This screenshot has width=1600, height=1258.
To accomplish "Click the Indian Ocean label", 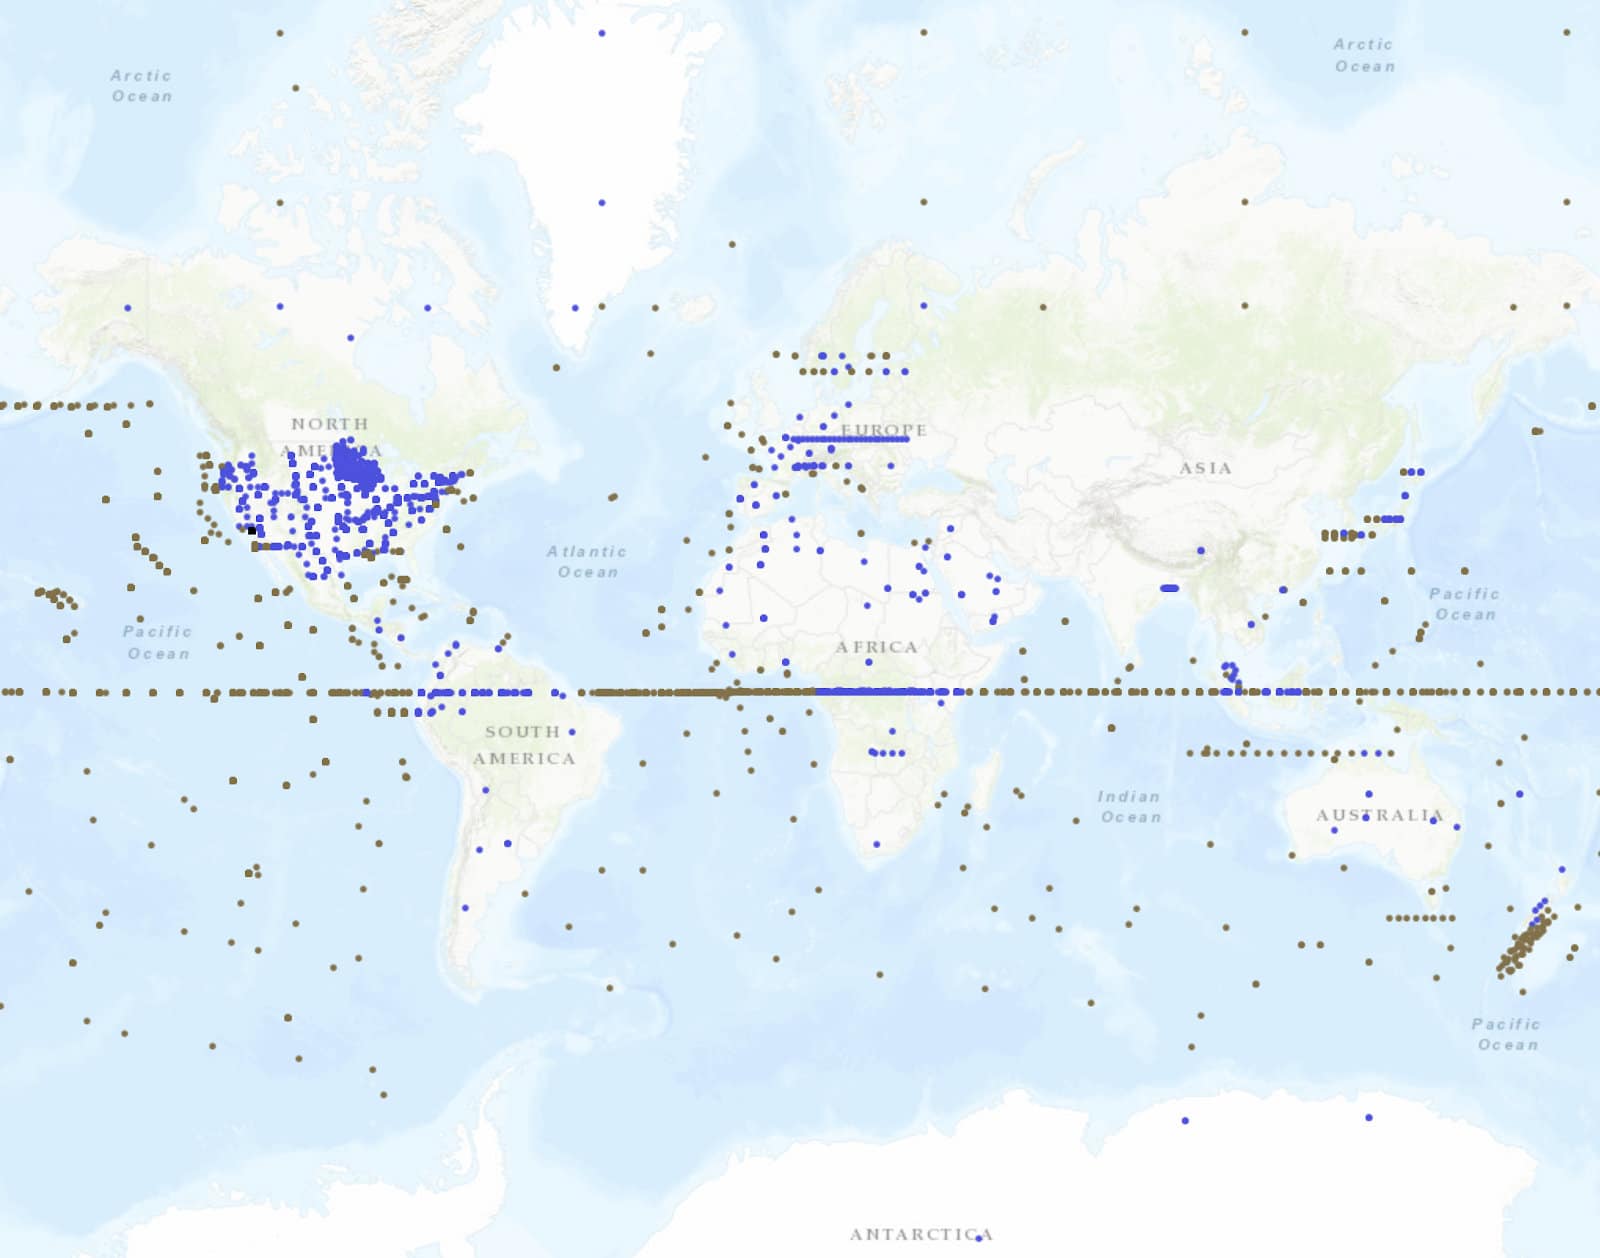I will click(x=1130, y=806).
